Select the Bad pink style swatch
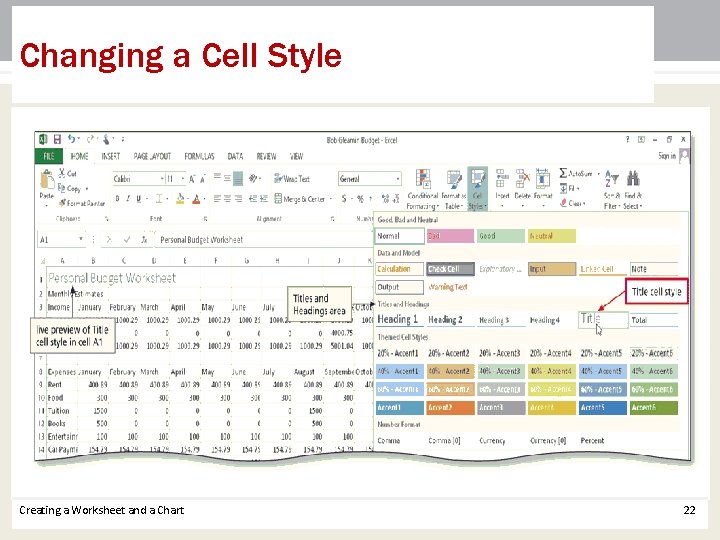 (450, 236)
